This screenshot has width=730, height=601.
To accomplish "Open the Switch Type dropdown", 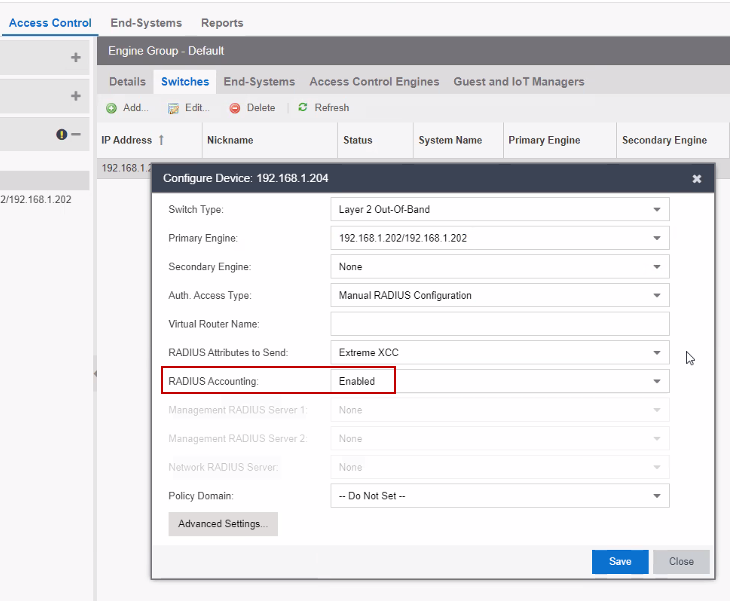I will click(x=656, y=209).
